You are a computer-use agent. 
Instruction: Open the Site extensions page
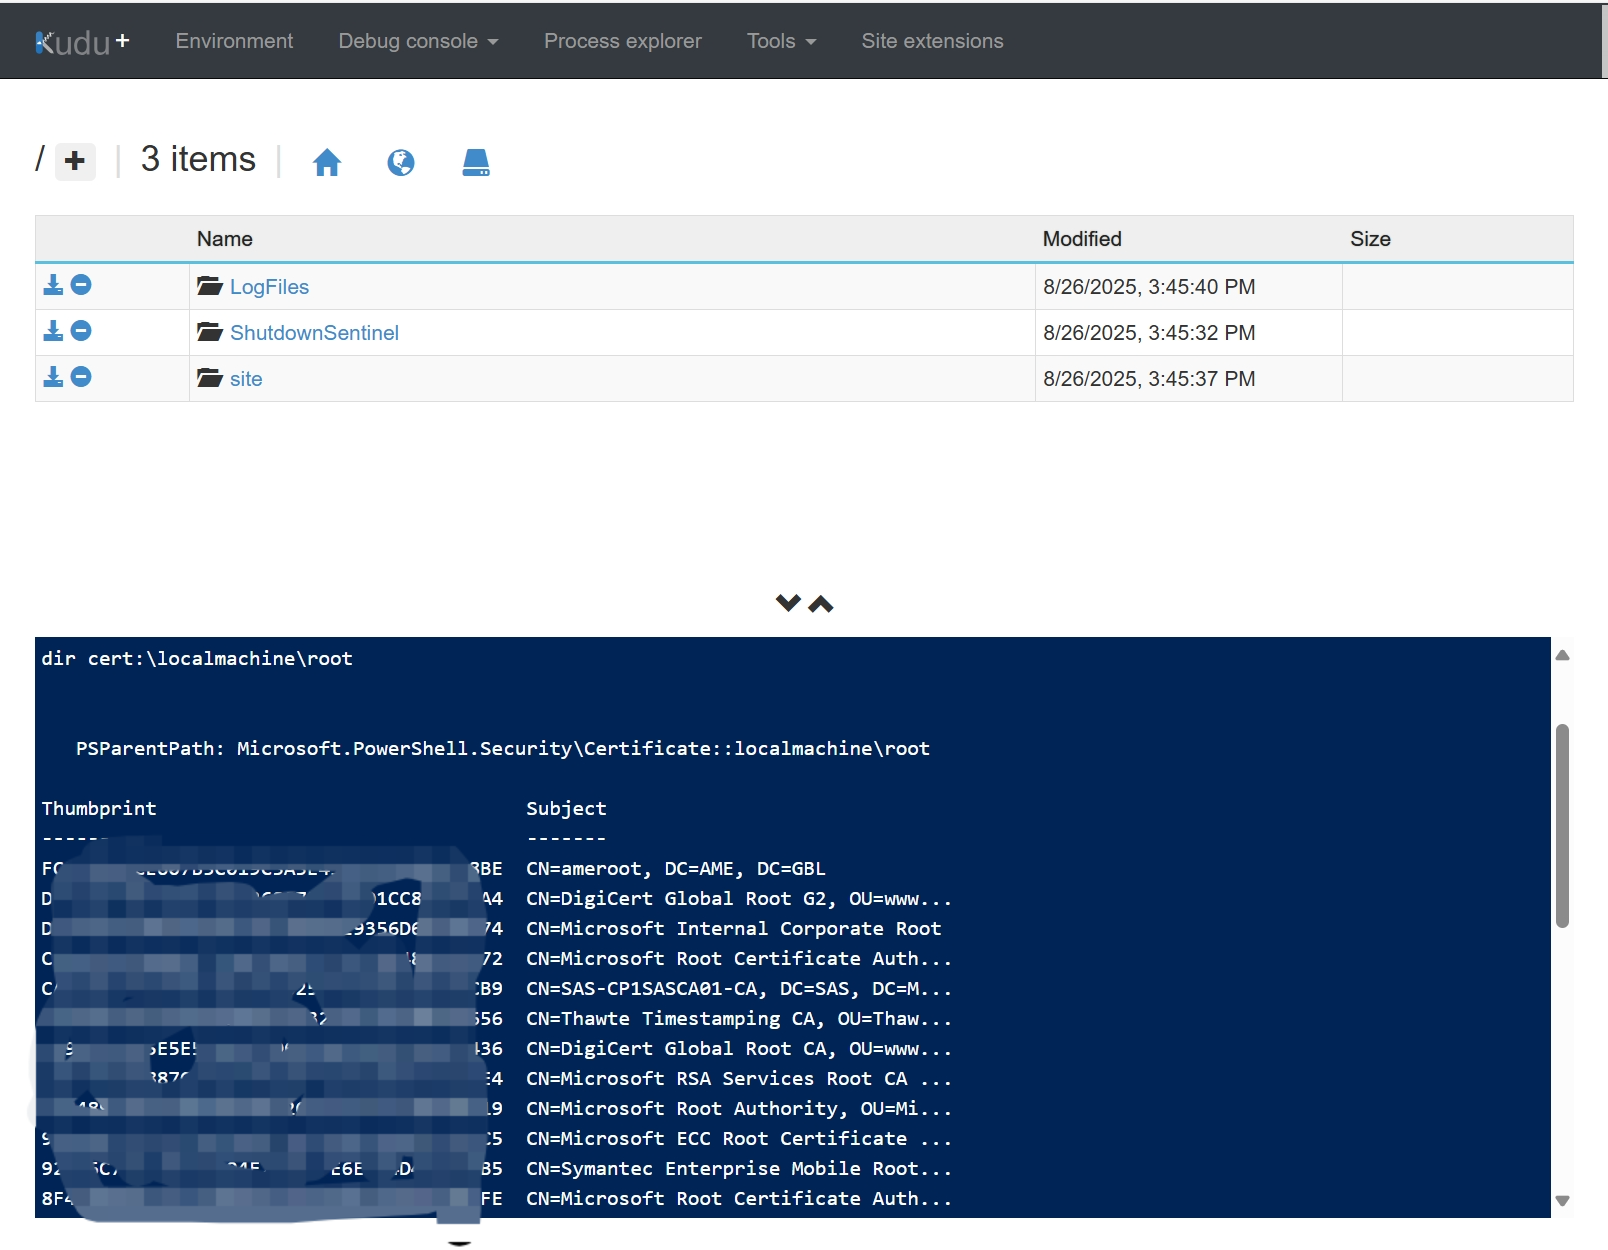point(931,41)
